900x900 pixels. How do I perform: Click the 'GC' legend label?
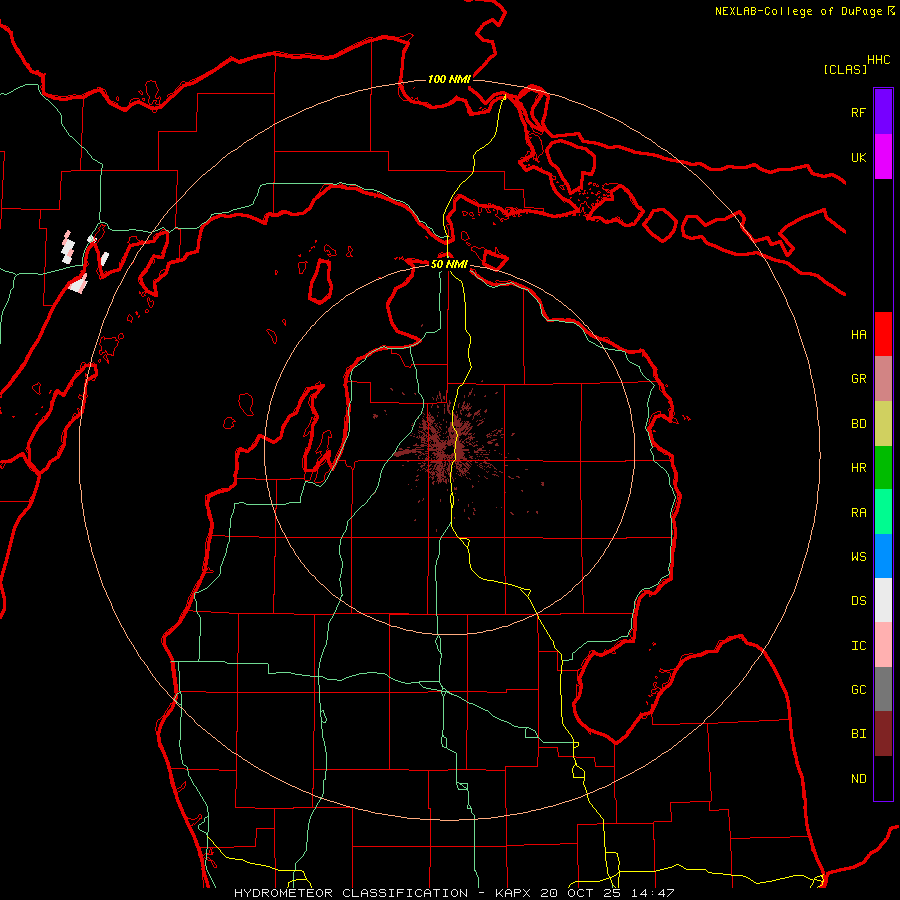point(859,689)
